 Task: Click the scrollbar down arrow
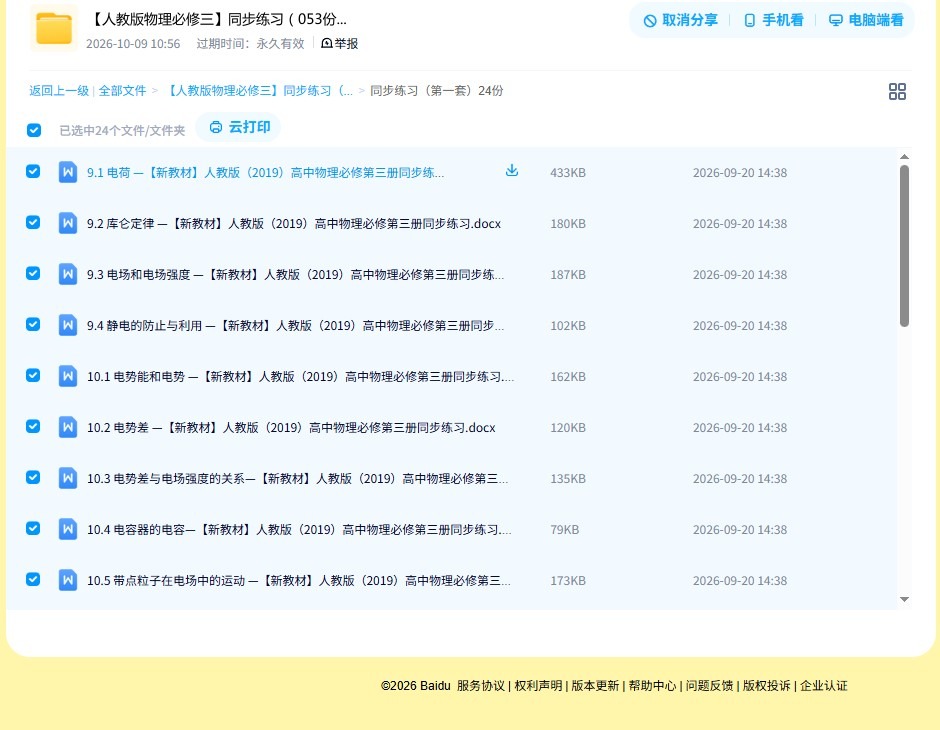click(904, 599)
